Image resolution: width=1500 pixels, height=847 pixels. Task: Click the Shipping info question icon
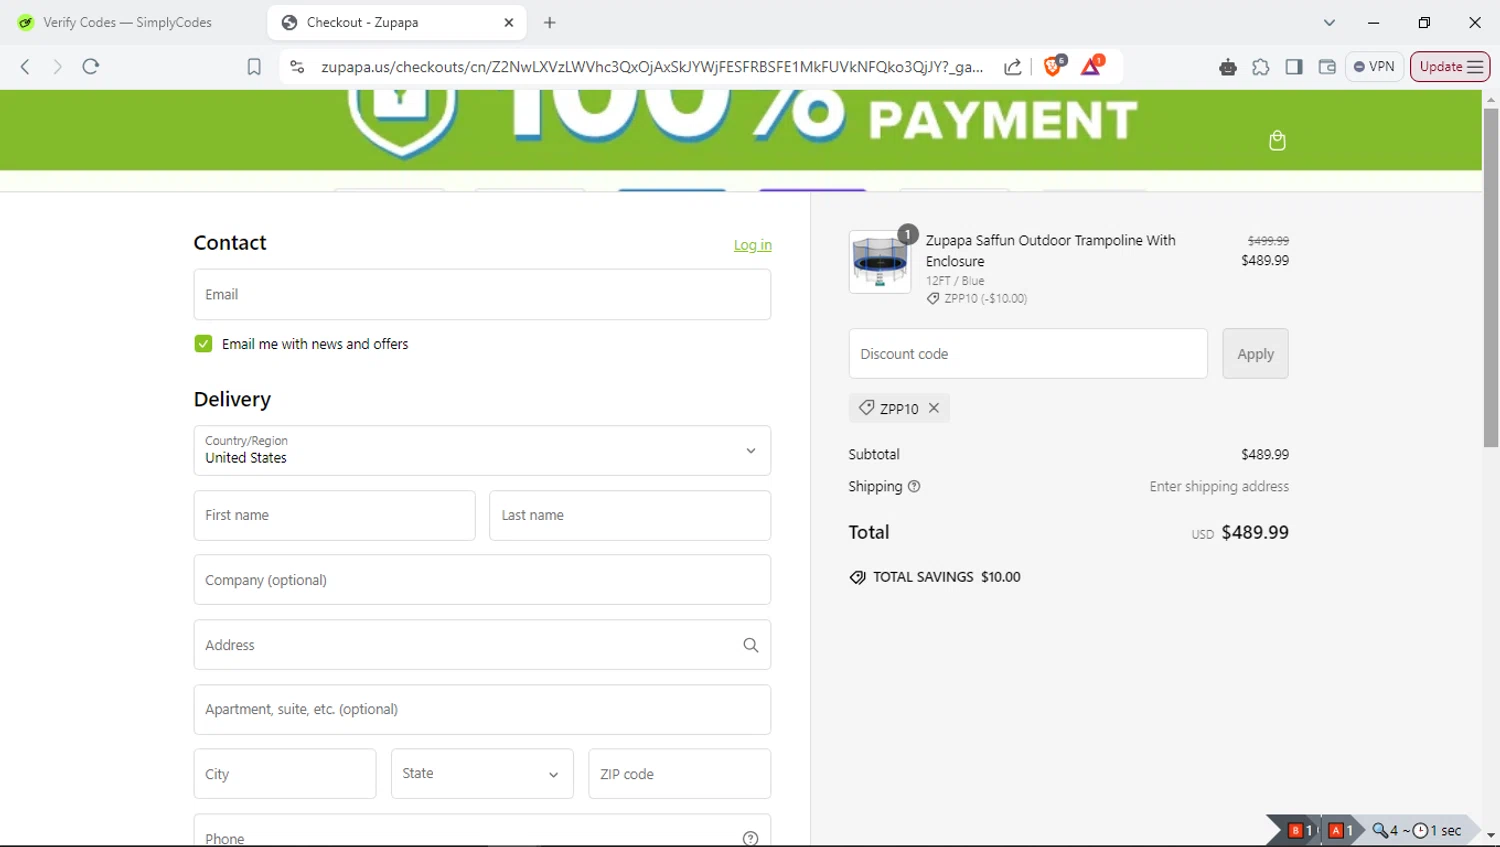pyautogui.click(x=914, y=487)
